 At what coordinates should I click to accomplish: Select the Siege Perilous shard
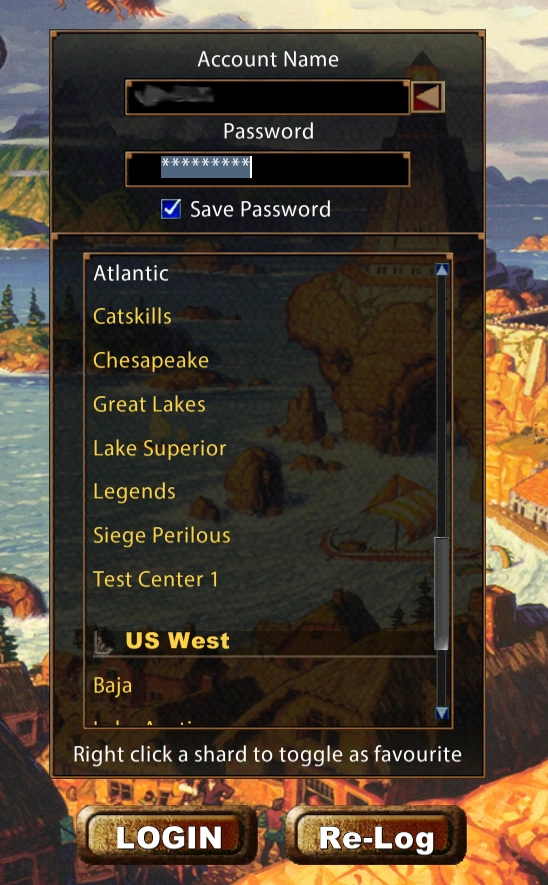(161, 535)
